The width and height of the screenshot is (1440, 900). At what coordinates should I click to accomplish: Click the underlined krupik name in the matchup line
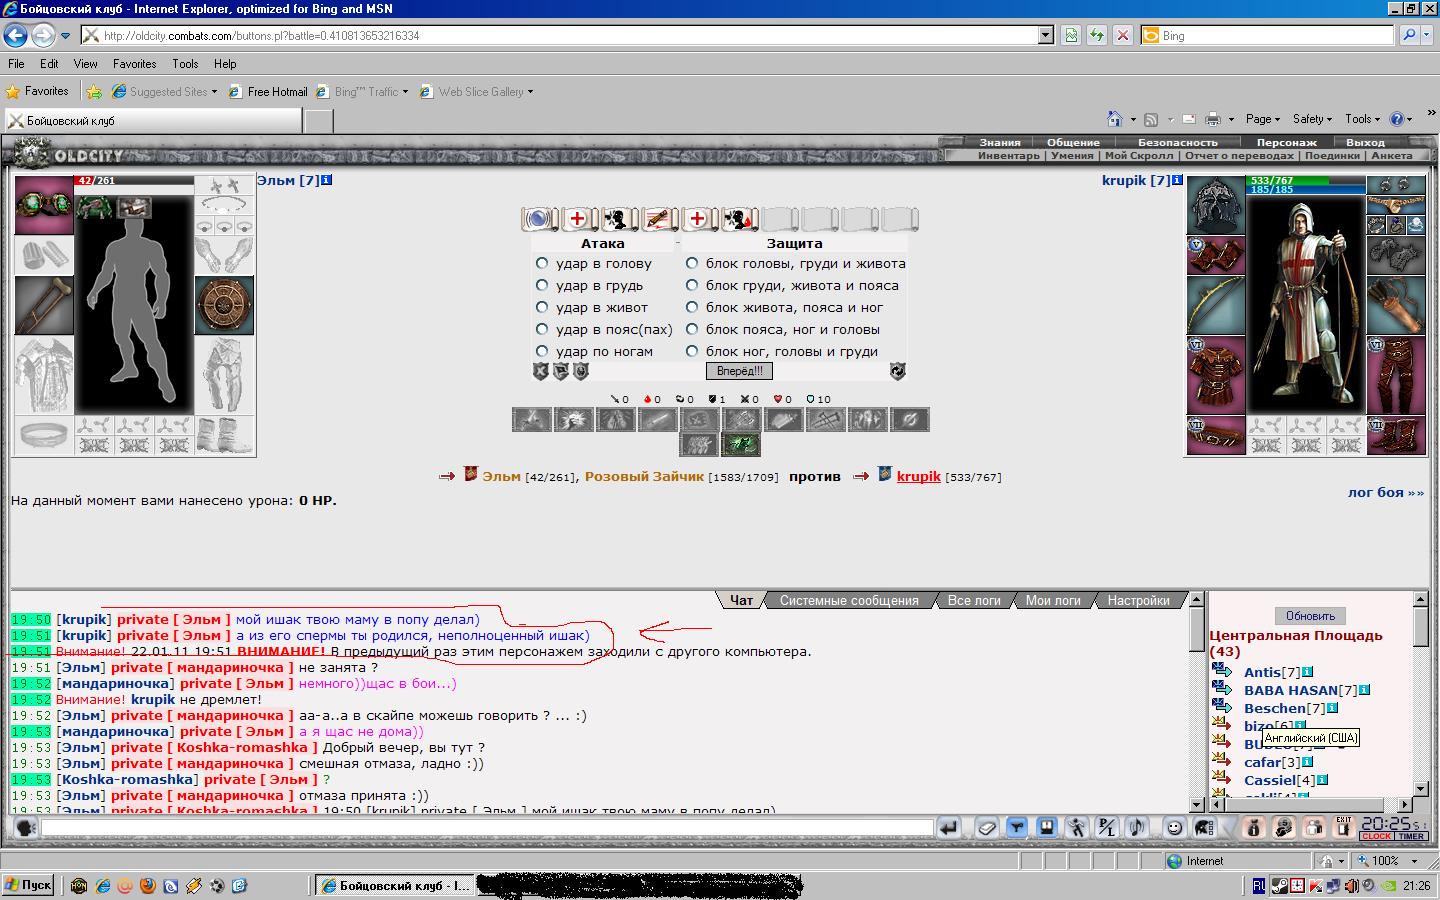pos(918,476)
